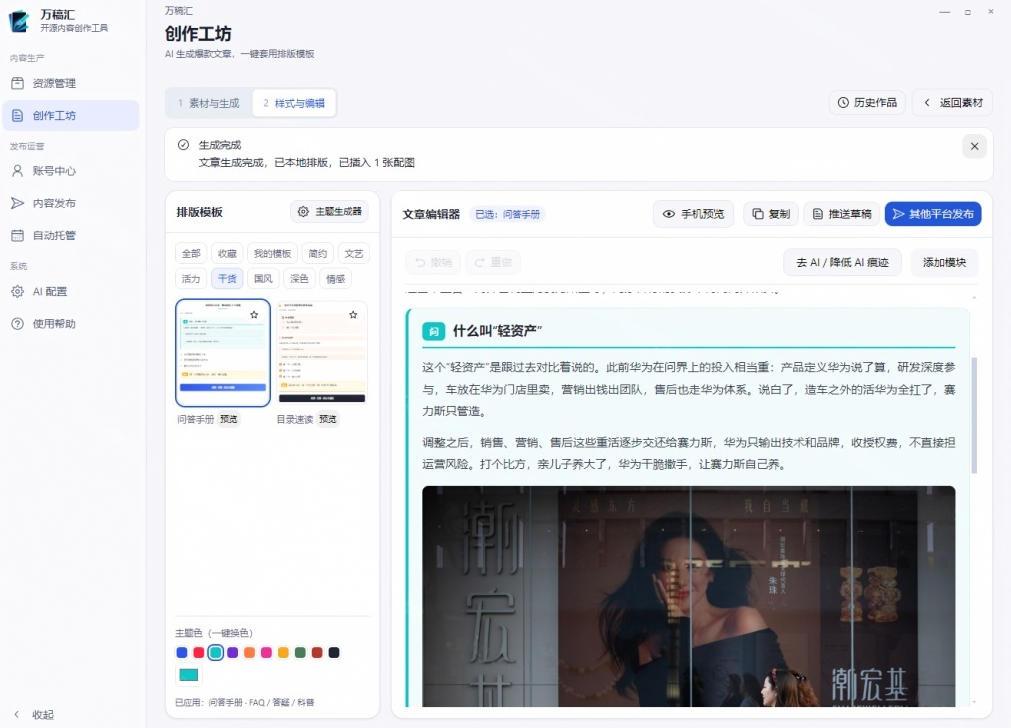Preview the 问答手册 template

tap(228, 419)
